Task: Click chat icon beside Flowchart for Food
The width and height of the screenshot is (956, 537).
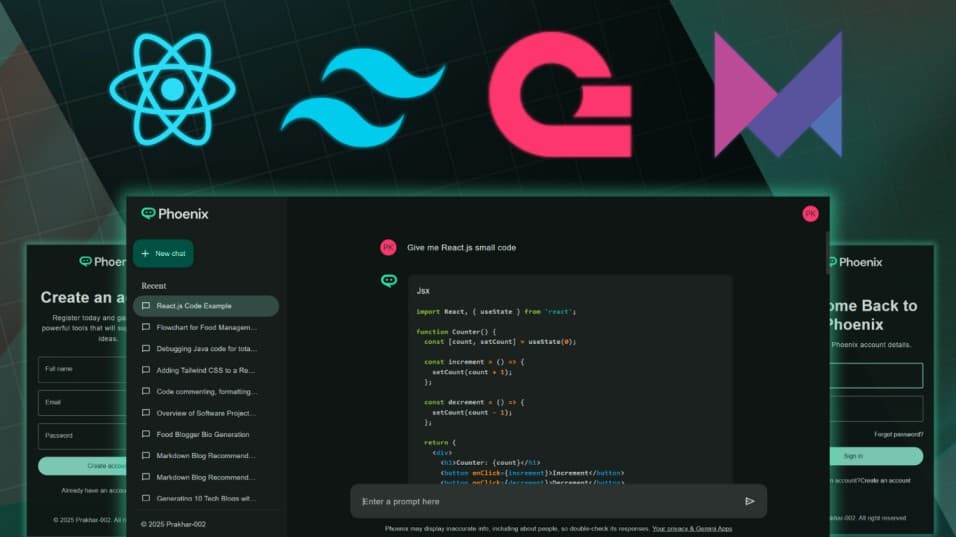Action: pos(146,327)
